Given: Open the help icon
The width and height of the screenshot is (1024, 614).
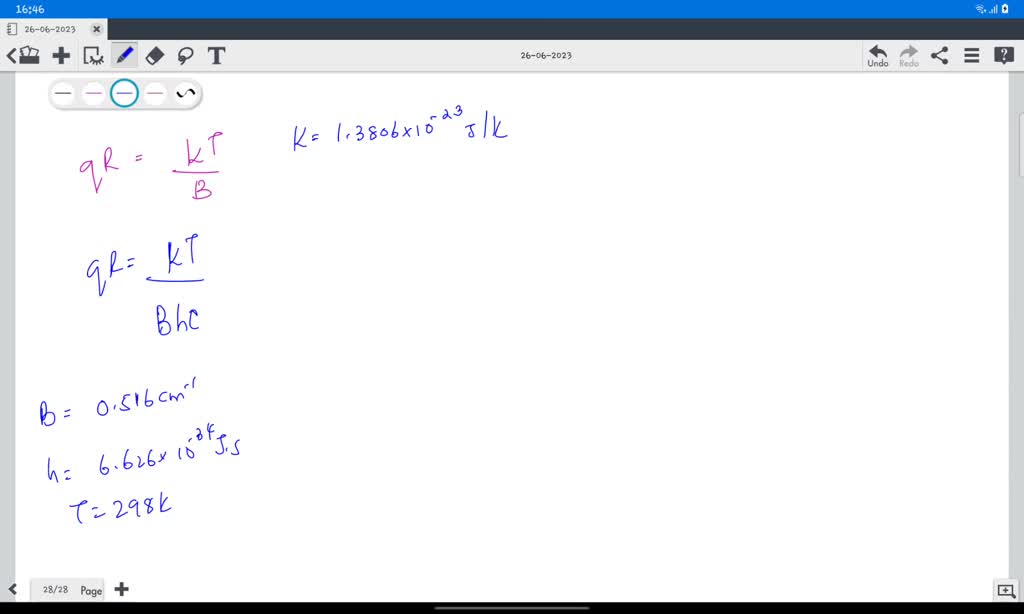Looking at the screenshot, I should click(1003, 56).
